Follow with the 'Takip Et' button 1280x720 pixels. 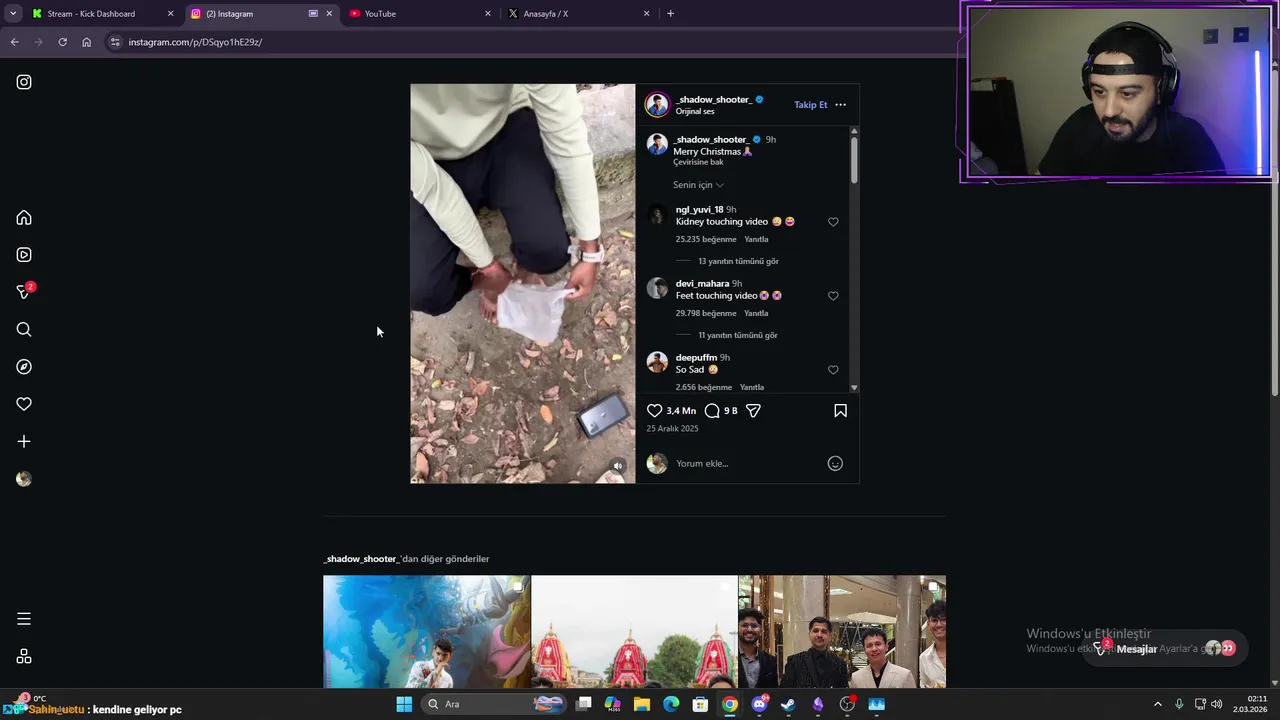coord(810,105)
